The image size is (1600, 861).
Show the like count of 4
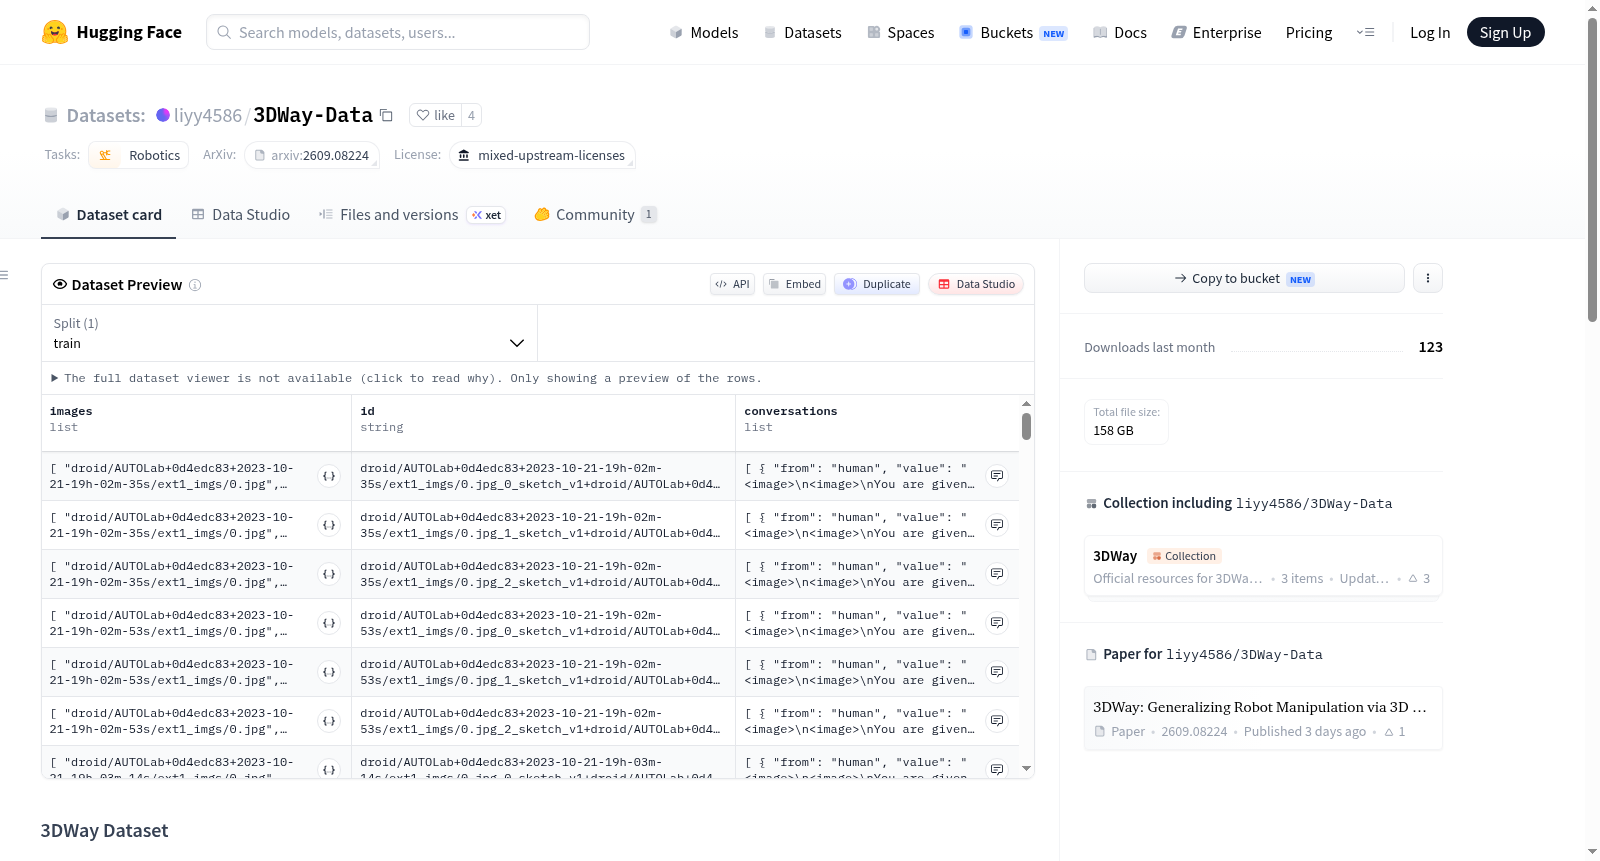pos(471,115)
